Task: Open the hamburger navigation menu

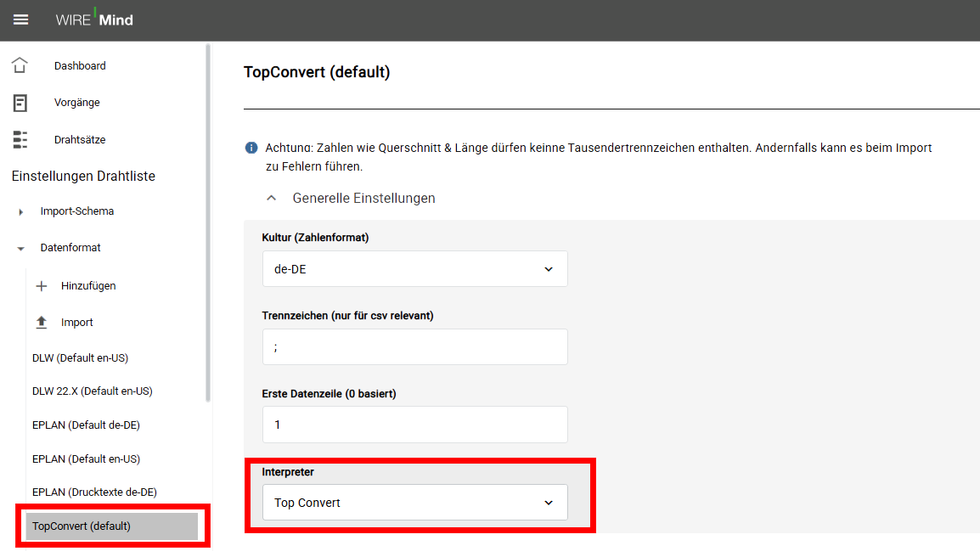Action: [x=21, y=20]
